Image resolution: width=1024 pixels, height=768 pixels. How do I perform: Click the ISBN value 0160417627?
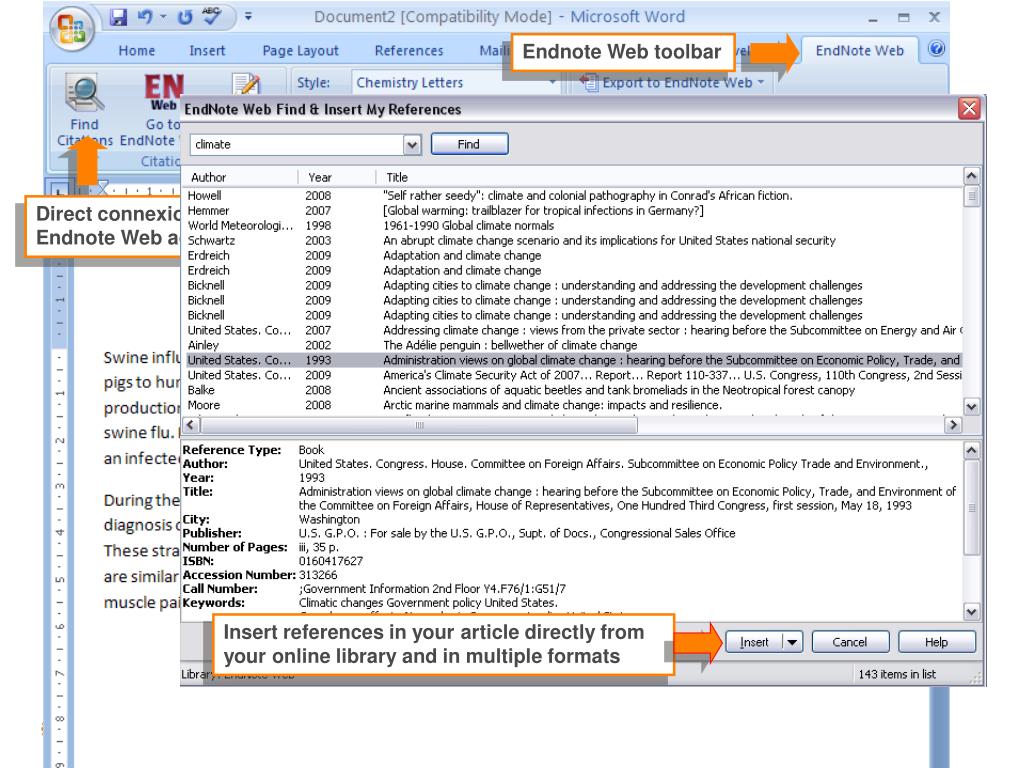(x=330, y=561)
